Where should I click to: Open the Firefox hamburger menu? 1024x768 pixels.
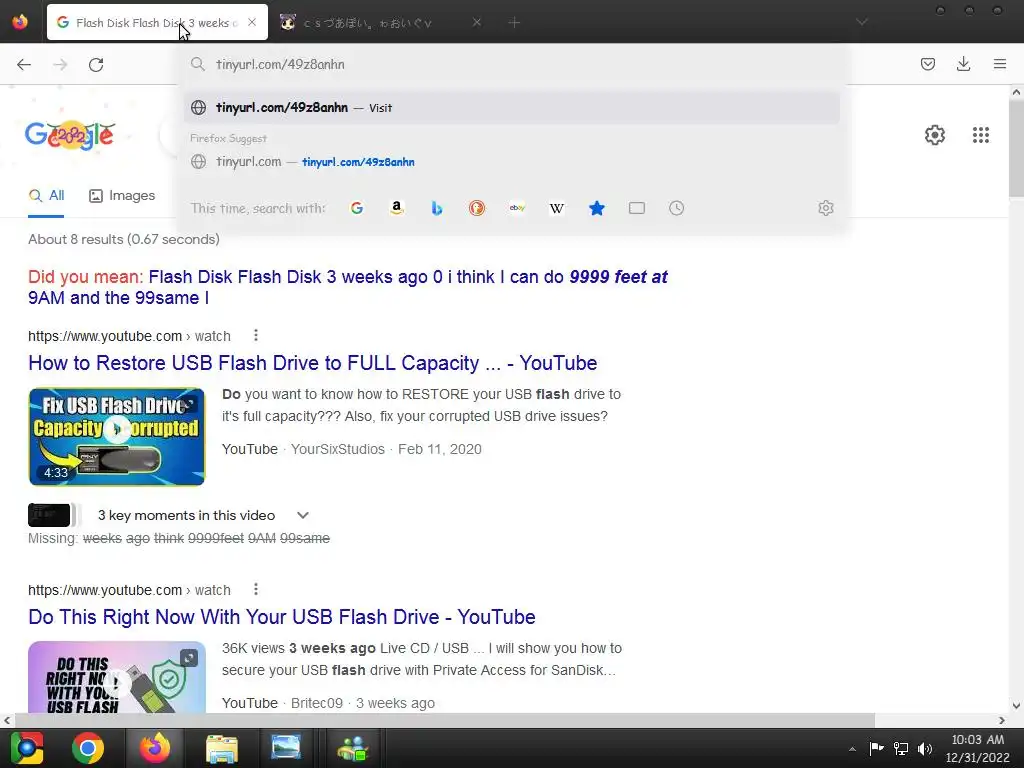coord(999,64)
